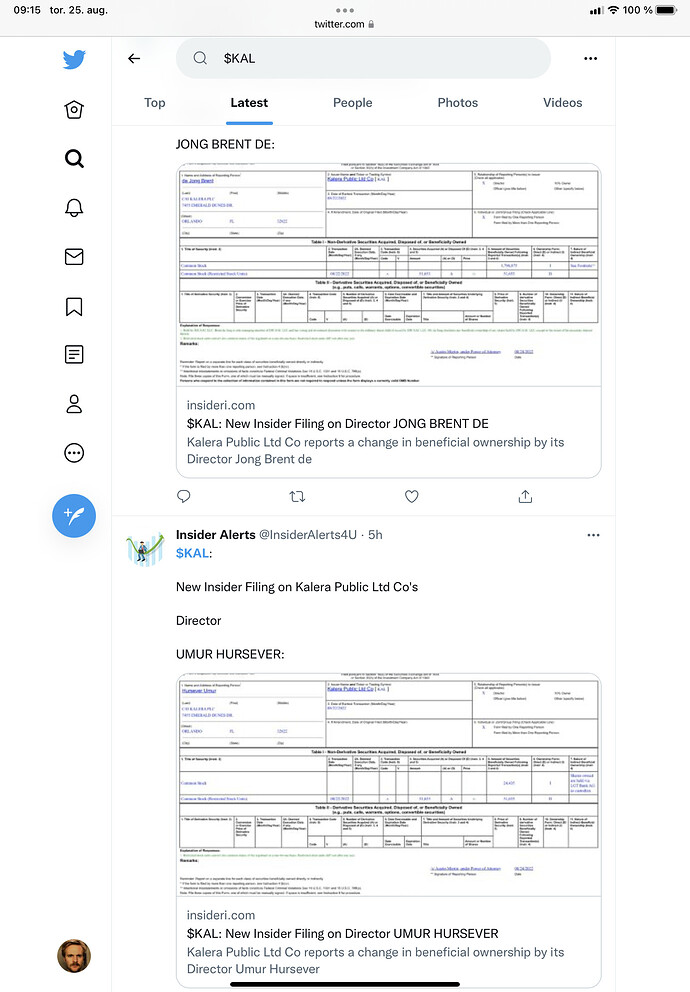Go to Home timeline icon
Screen dimensions: 690x992
74,109
